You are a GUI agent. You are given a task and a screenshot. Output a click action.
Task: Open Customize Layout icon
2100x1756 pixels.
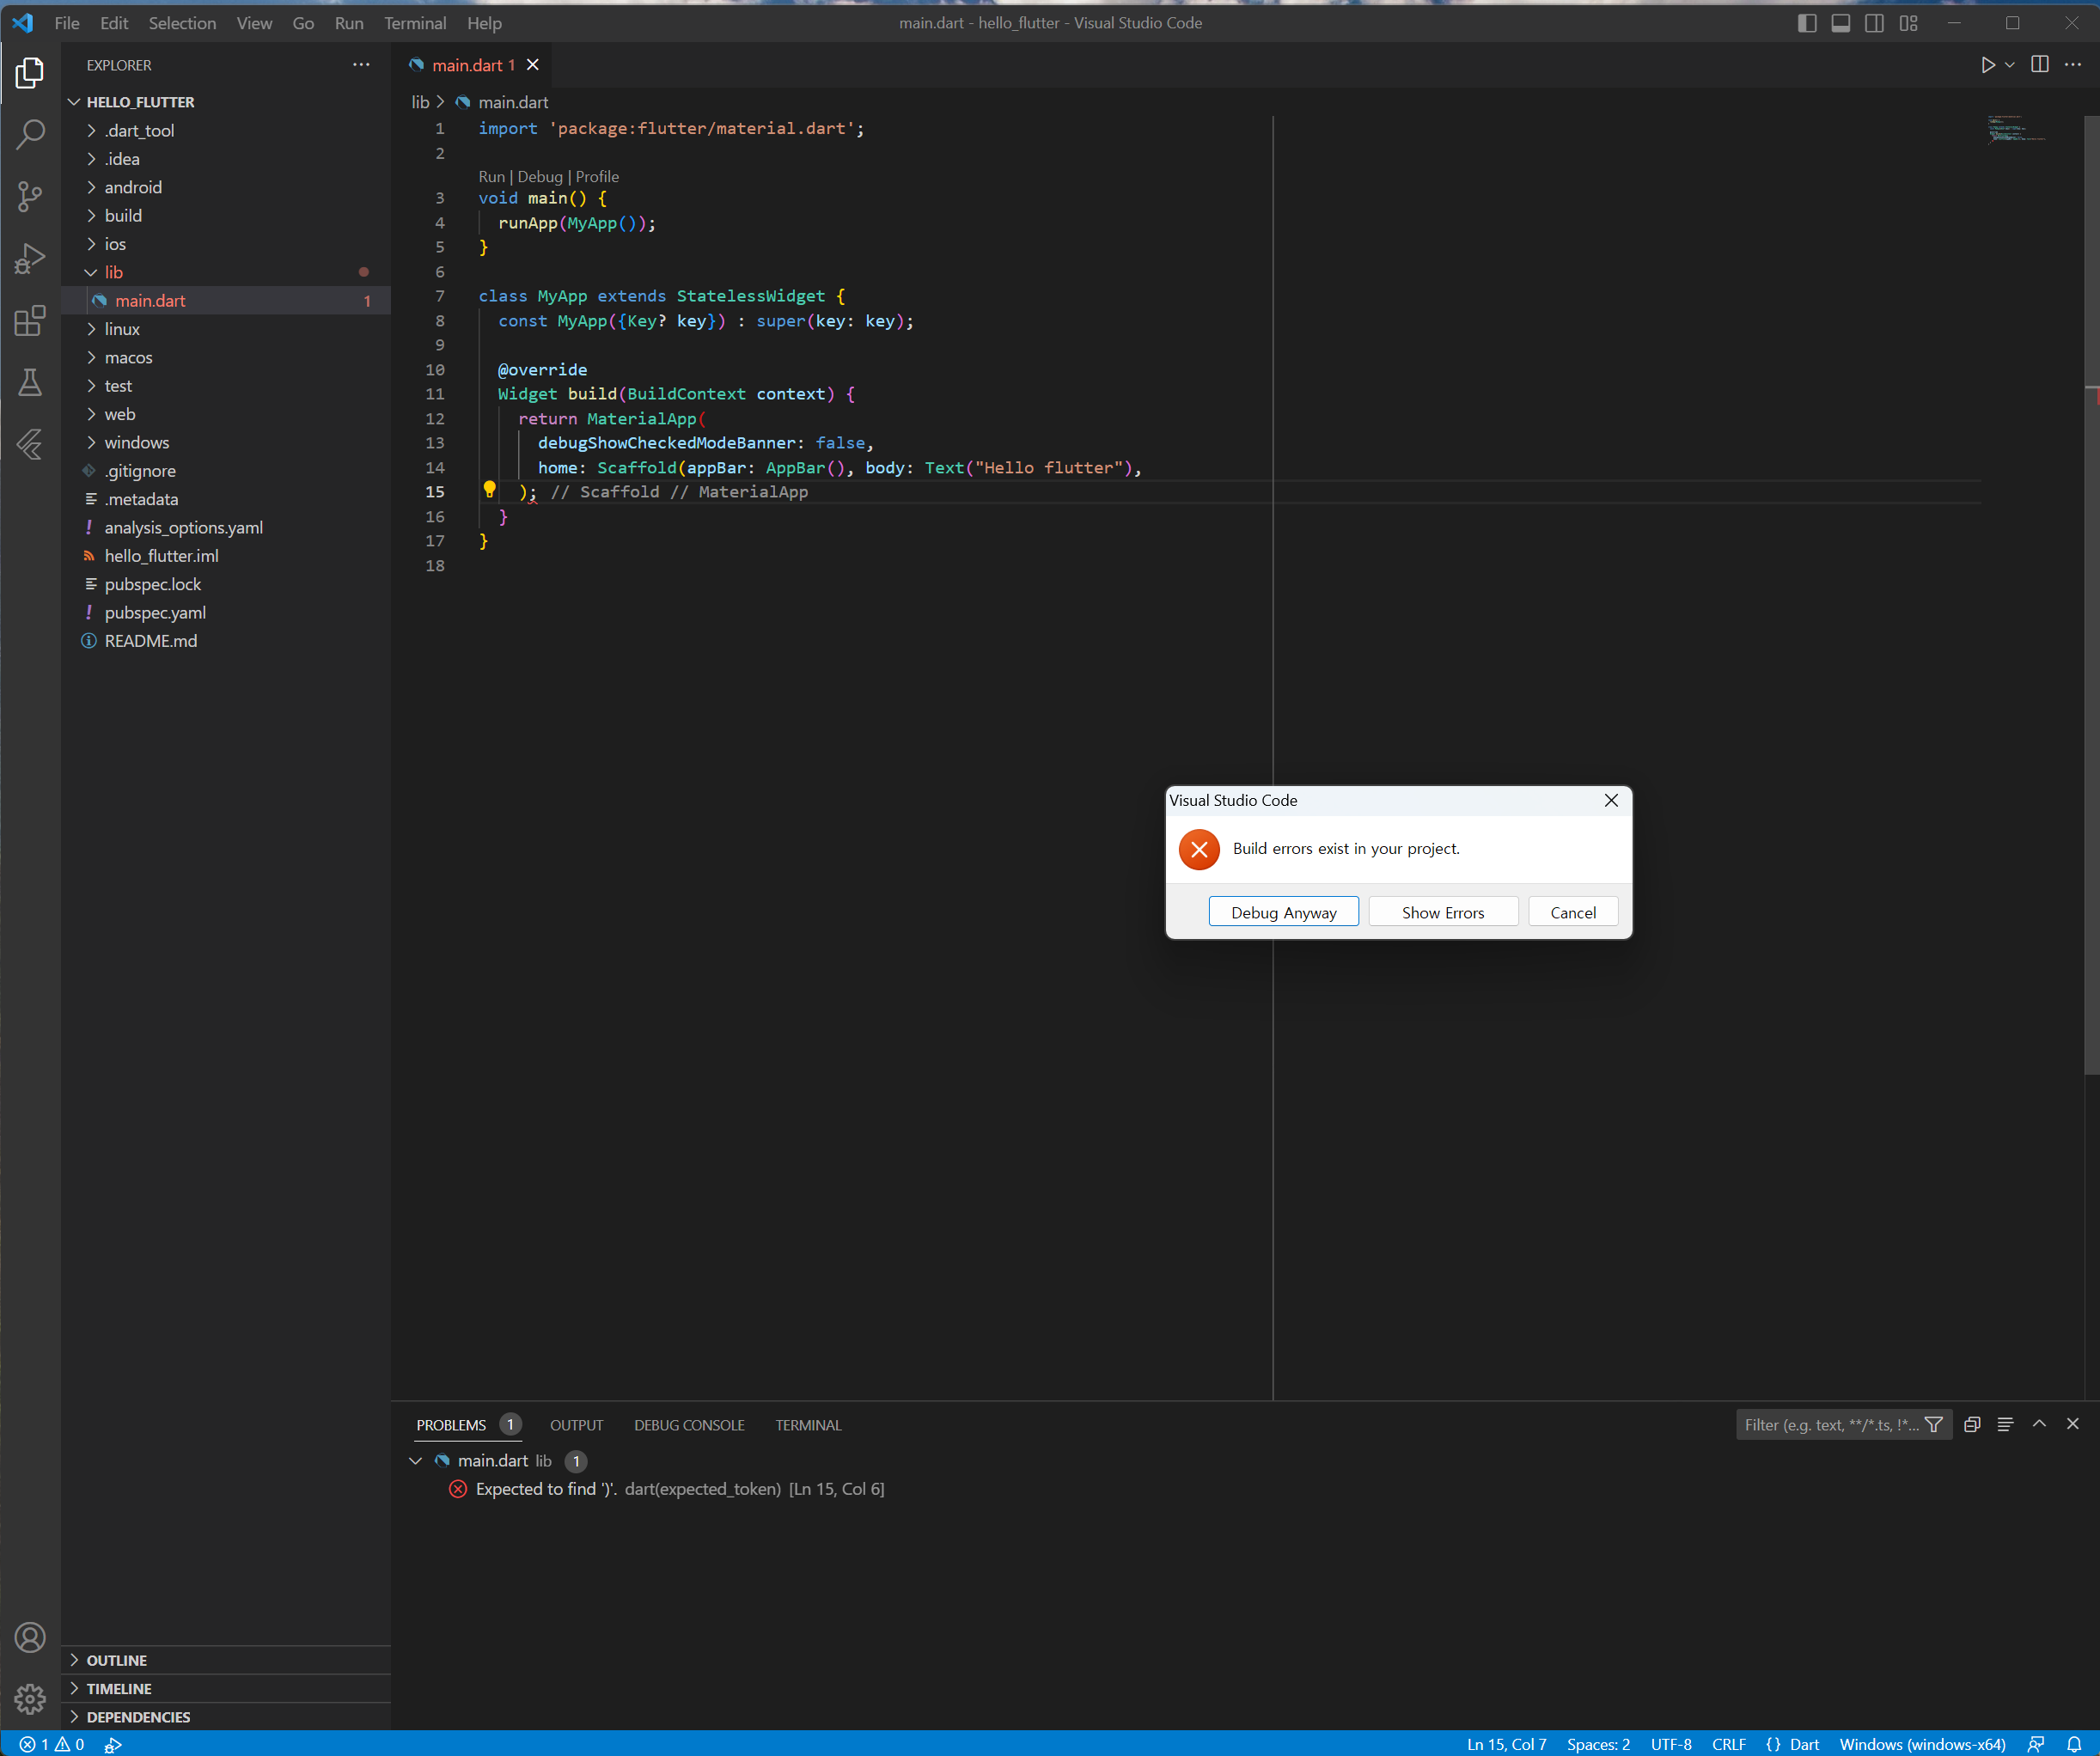pyautogui.click(x=1909, y=23)
